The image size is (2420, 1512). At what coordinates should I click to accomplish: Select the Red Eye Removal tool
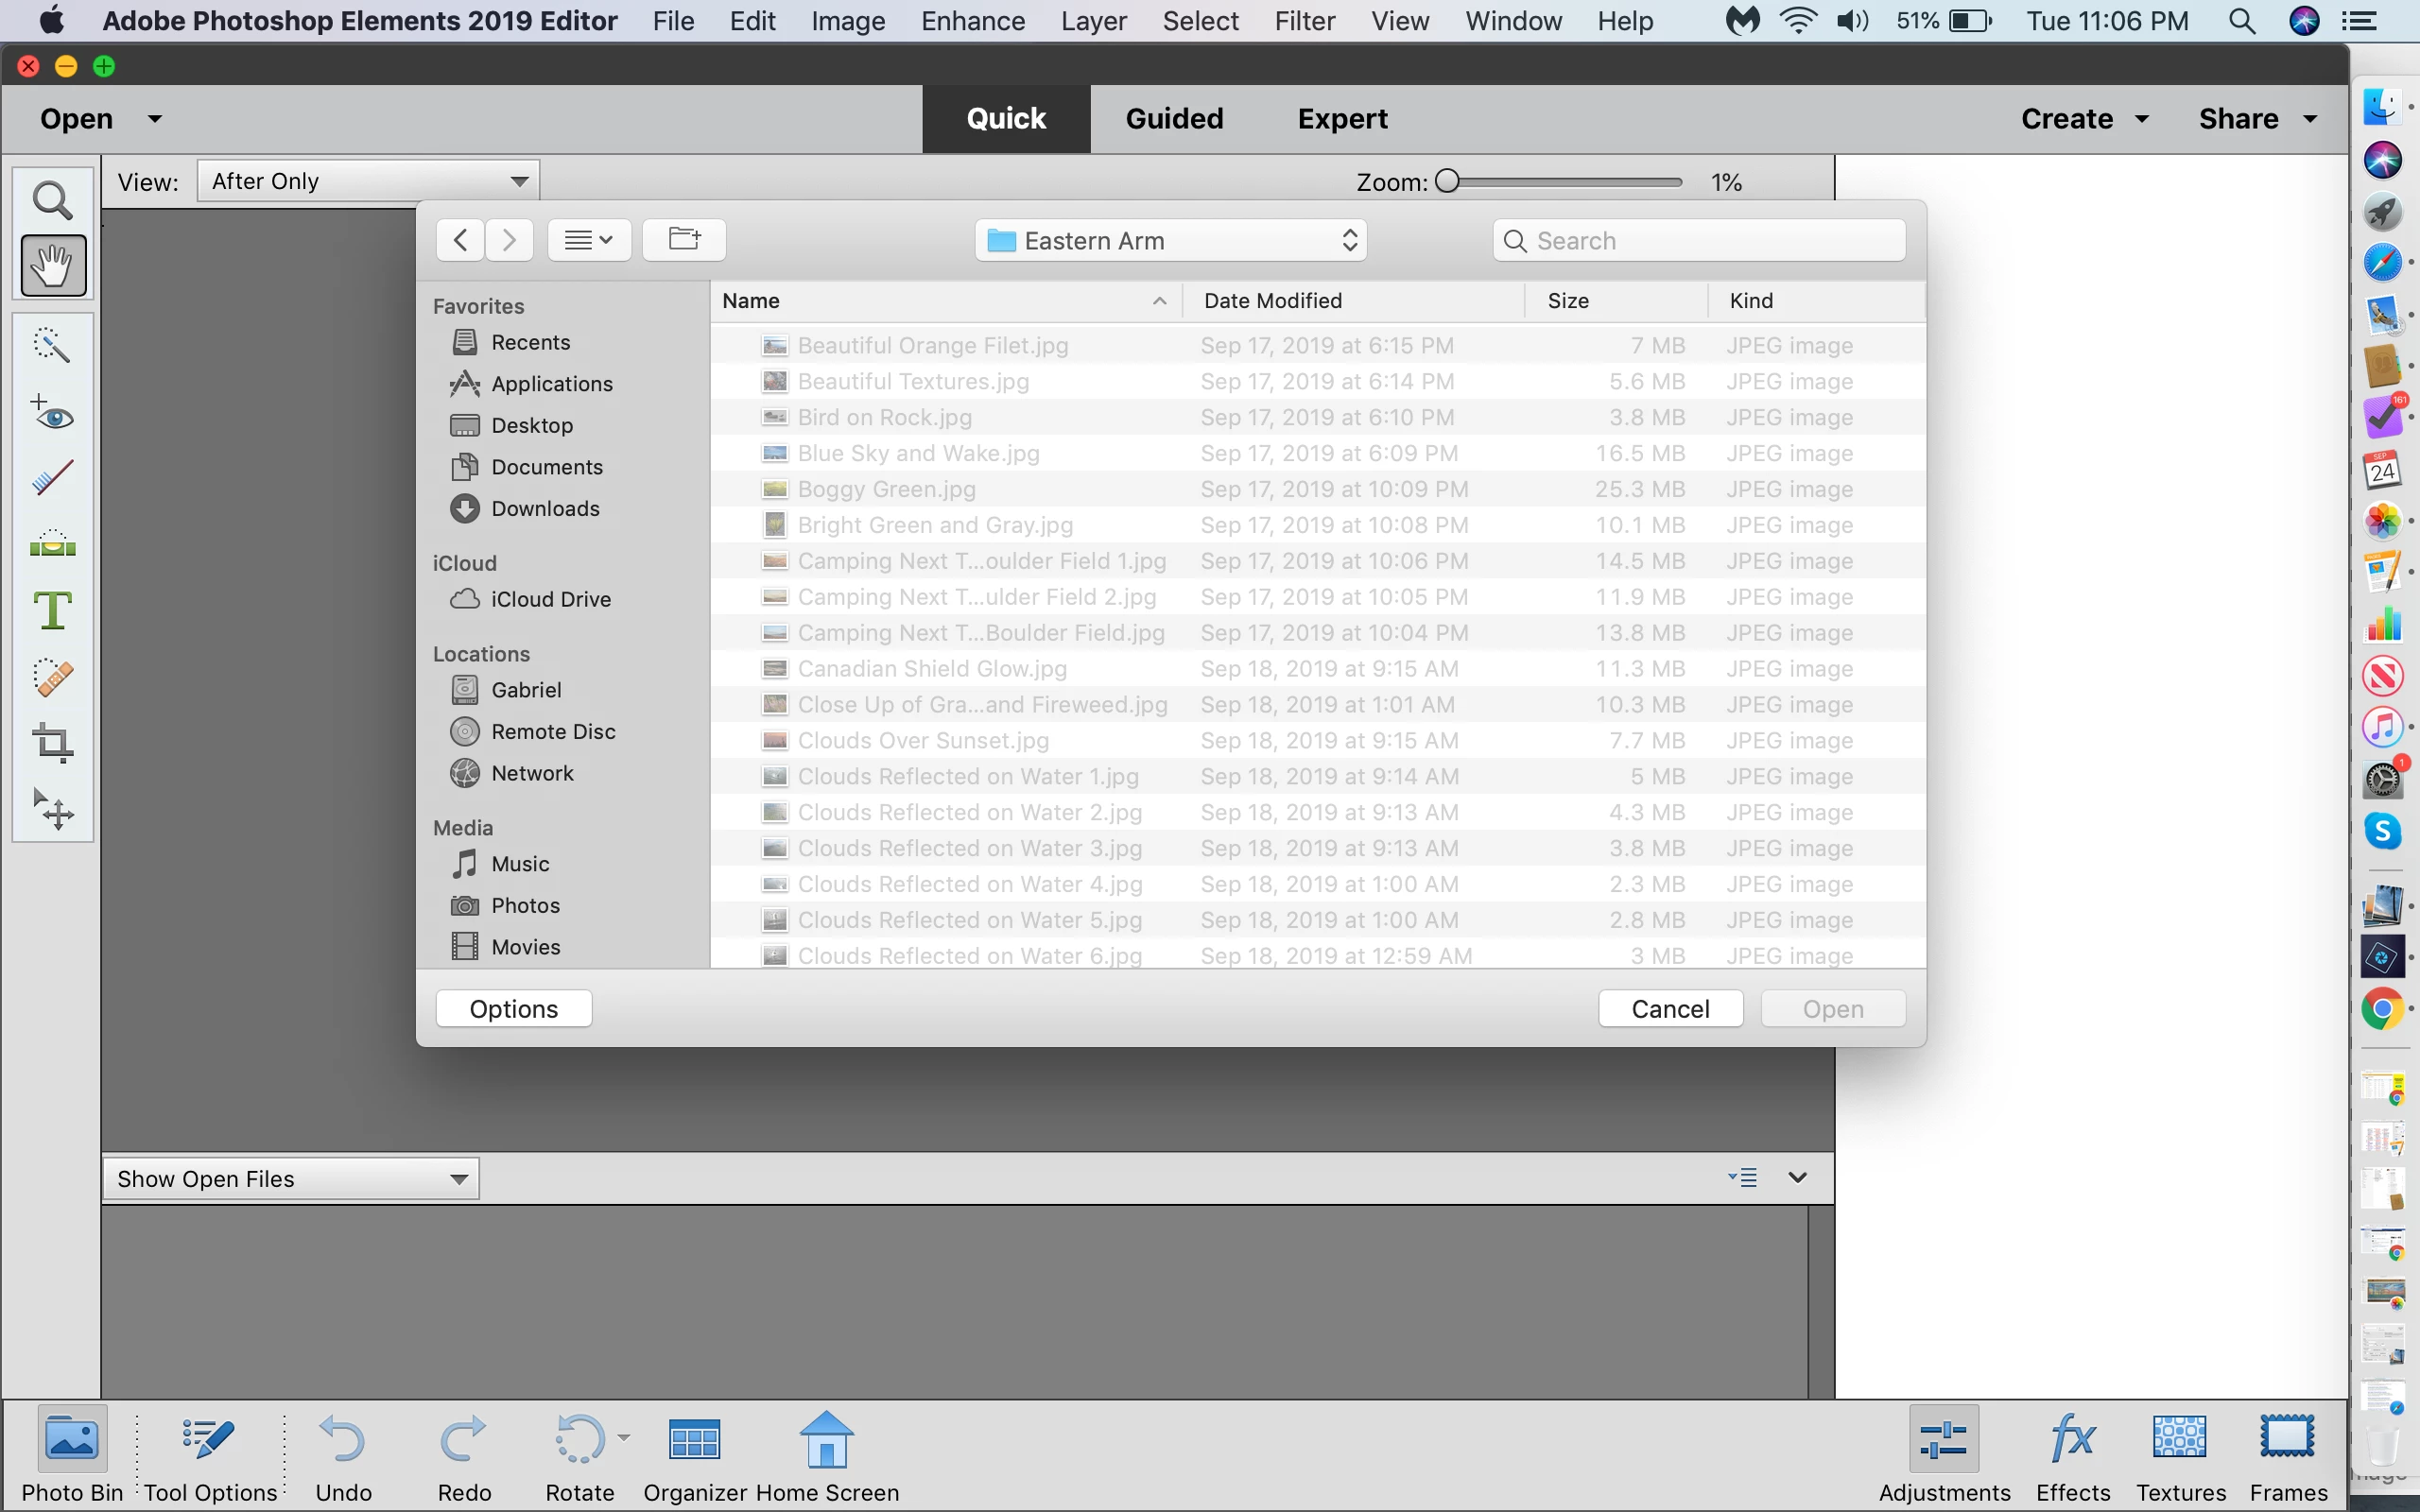pyautogui.click(x=52, y=413)
